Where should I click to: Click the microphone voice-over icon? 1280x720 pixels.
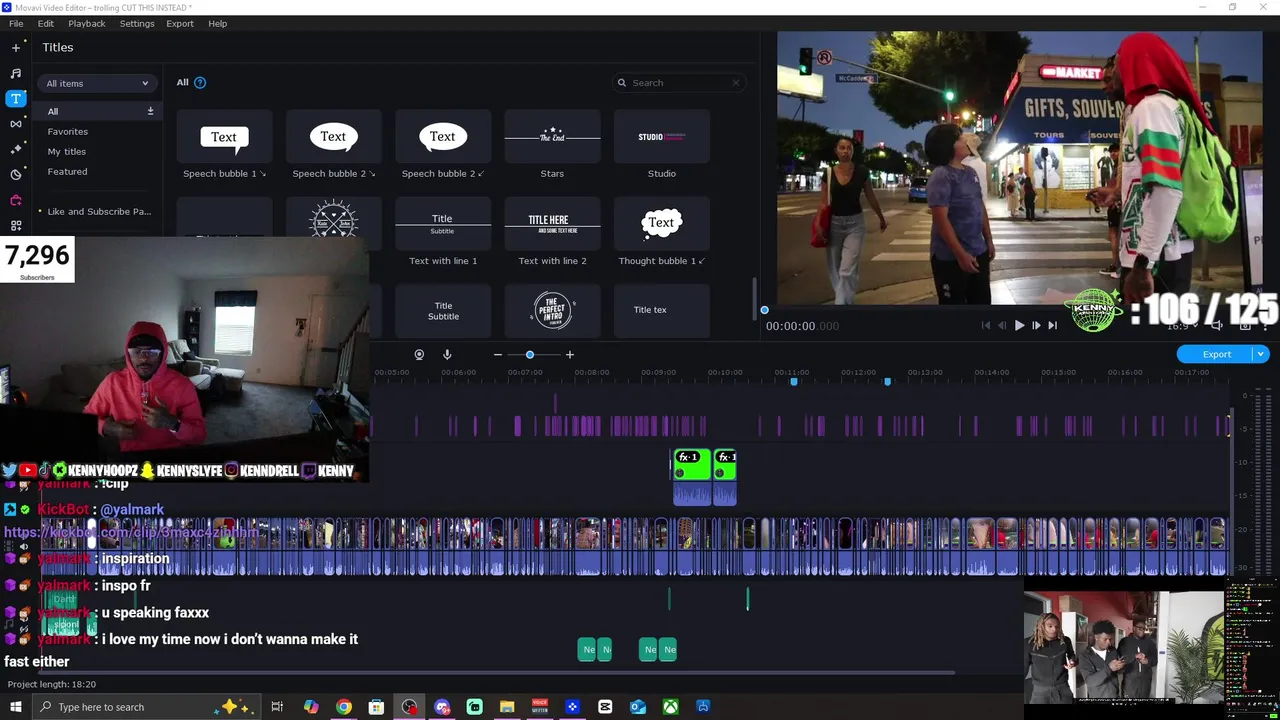pos(447,354)
